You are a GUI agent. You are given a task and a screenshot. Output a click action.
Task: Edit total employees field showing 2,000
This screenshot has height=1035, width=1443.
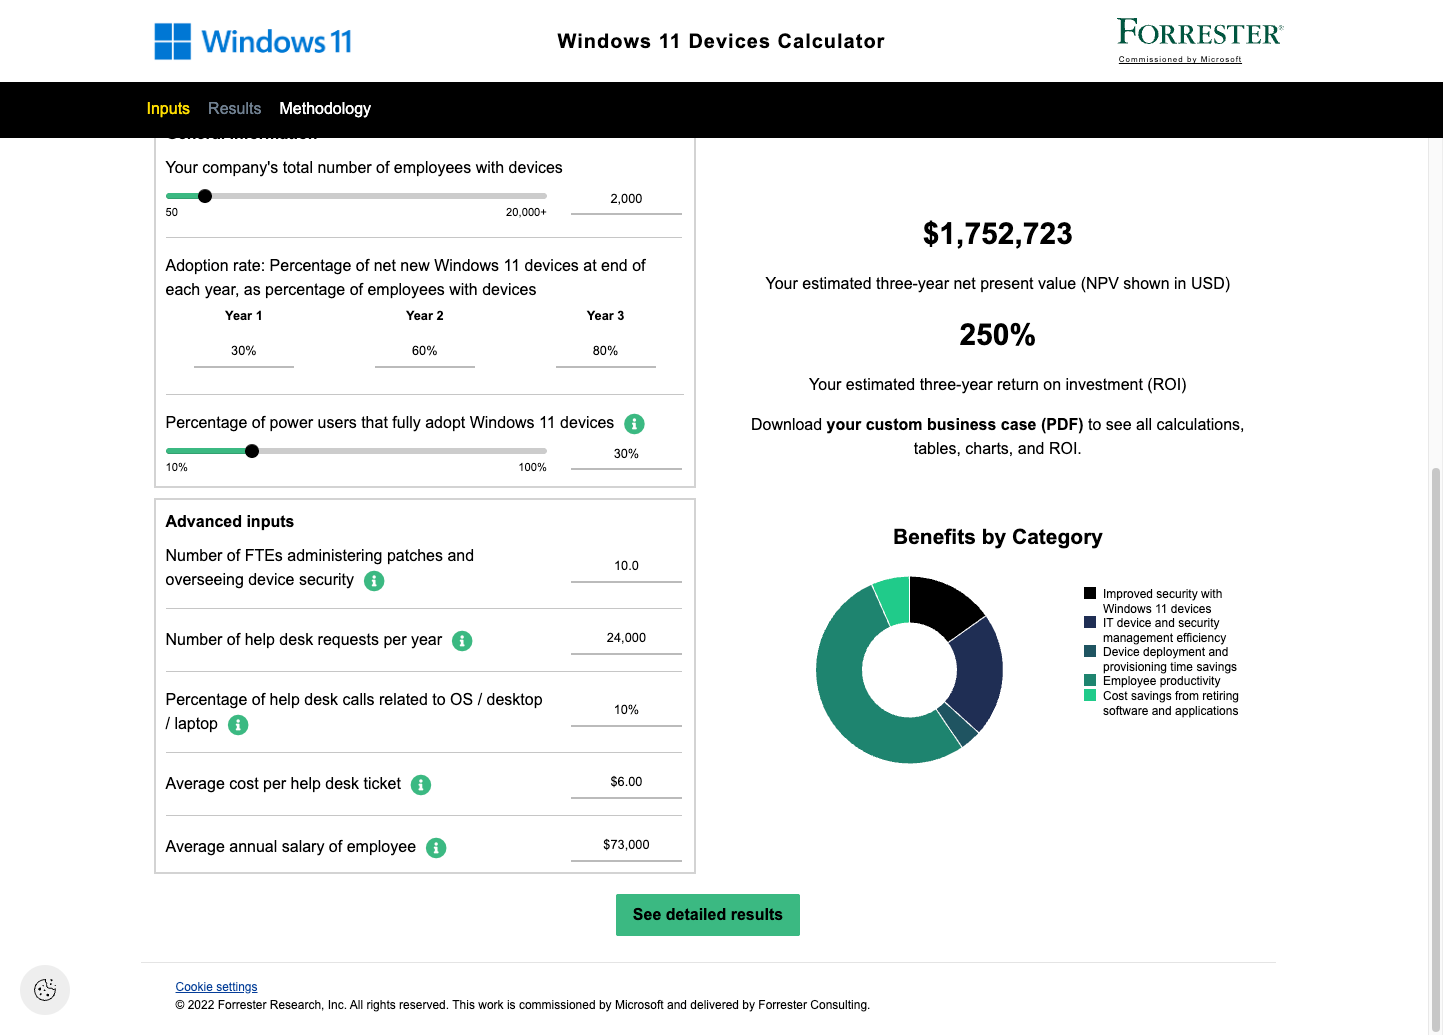click(626, 199)
